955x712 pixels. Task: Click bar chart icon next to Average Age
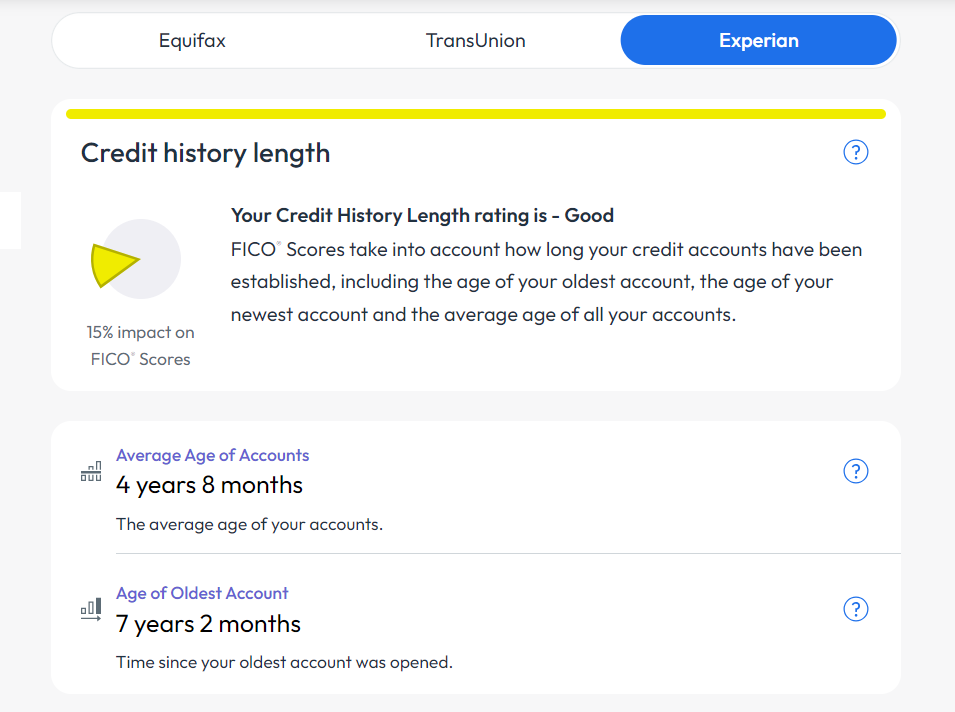coord(91,472)
